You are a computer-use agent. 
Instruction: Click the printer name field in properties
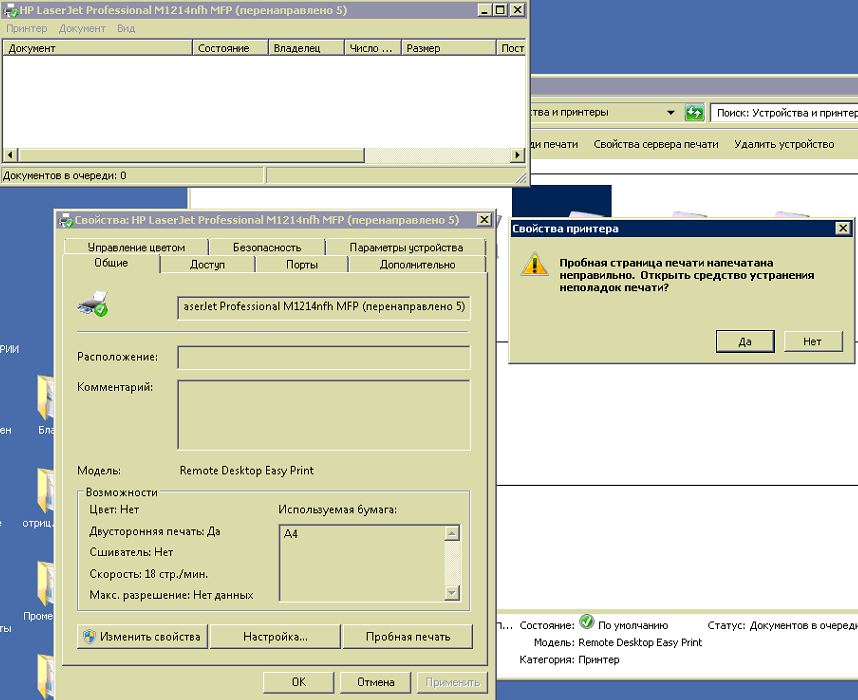click(324, 307)
